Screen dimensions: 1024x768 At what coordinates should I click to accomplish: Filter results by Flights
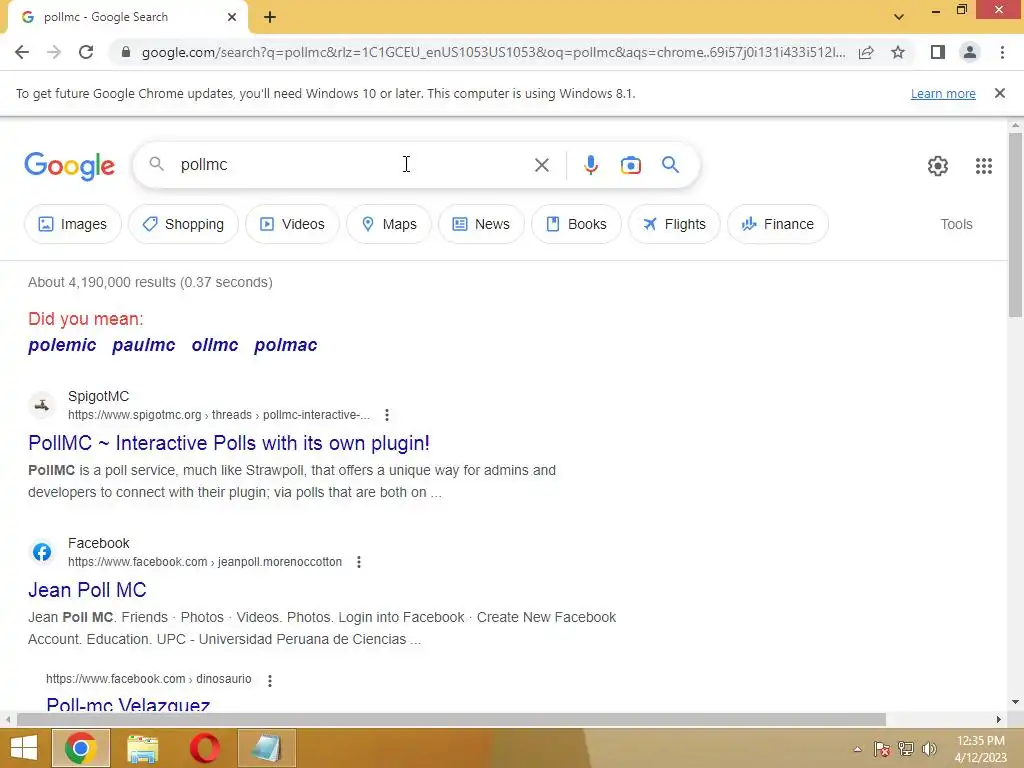(674, 224)
